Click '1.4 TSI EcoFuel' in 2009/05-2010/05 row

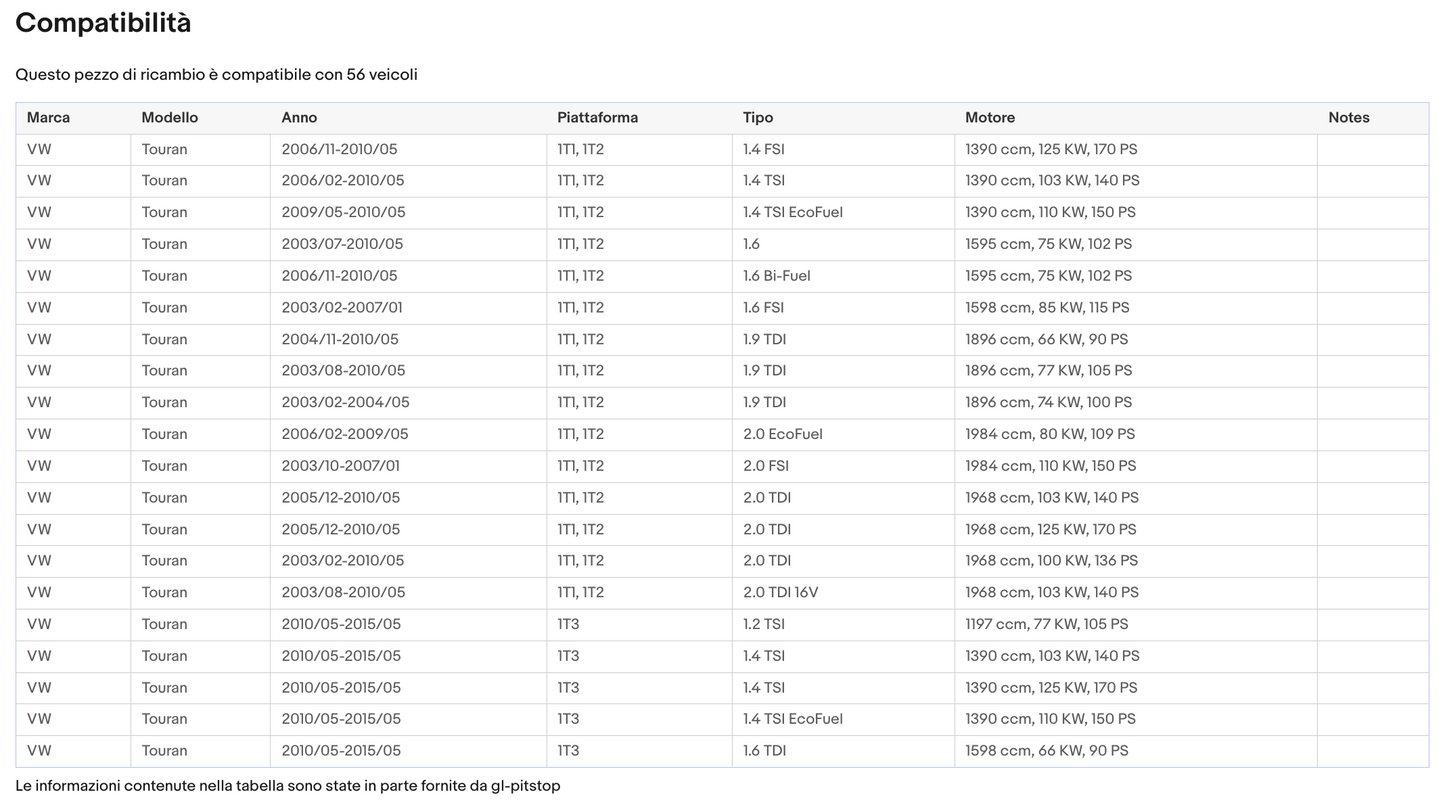coord(793,213)
